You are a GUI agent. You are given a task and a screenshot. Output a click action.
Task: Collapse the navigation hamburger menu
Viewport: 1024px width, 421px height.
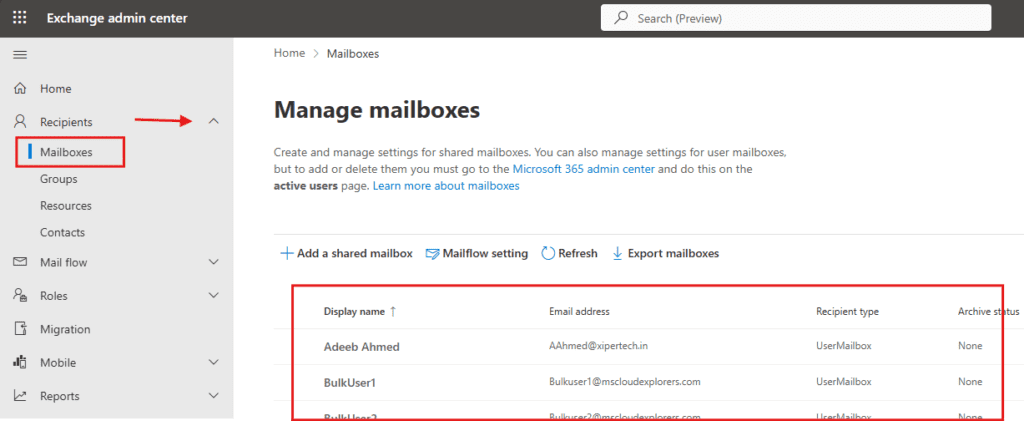pyautogui.click(x=19, y=54)
